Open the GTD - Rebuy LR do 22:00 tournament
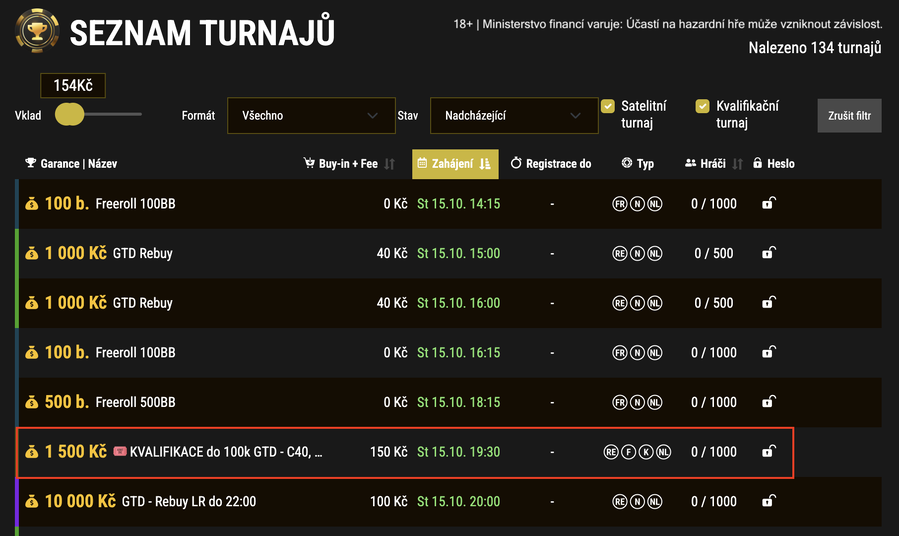Viewport: 899px width, 536px height. pos(188,502)
